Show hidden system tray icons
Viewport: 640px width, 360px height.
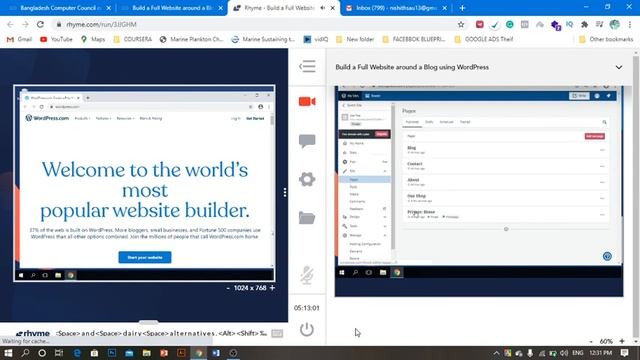[x=496, y=353]
